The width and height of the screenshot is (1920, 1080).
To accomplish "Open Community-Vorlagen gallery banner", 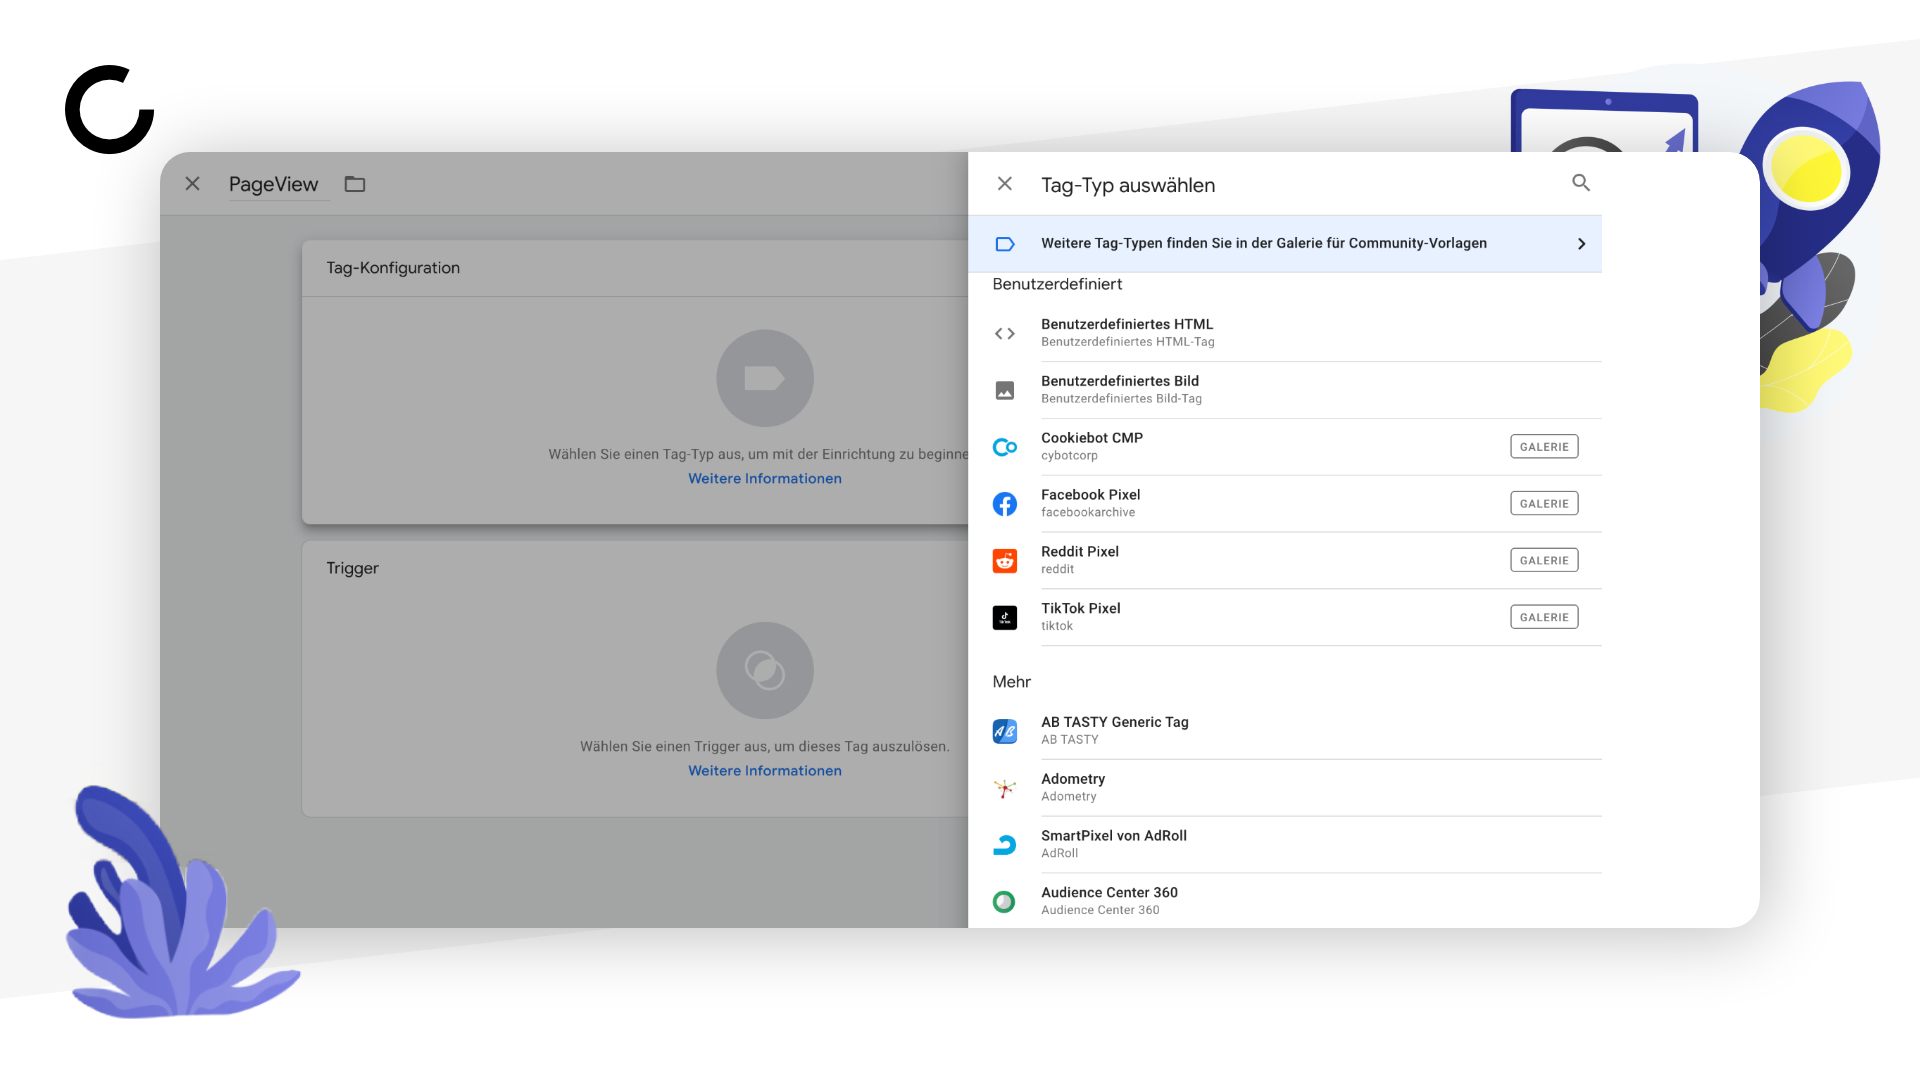I will (1285, 244).
